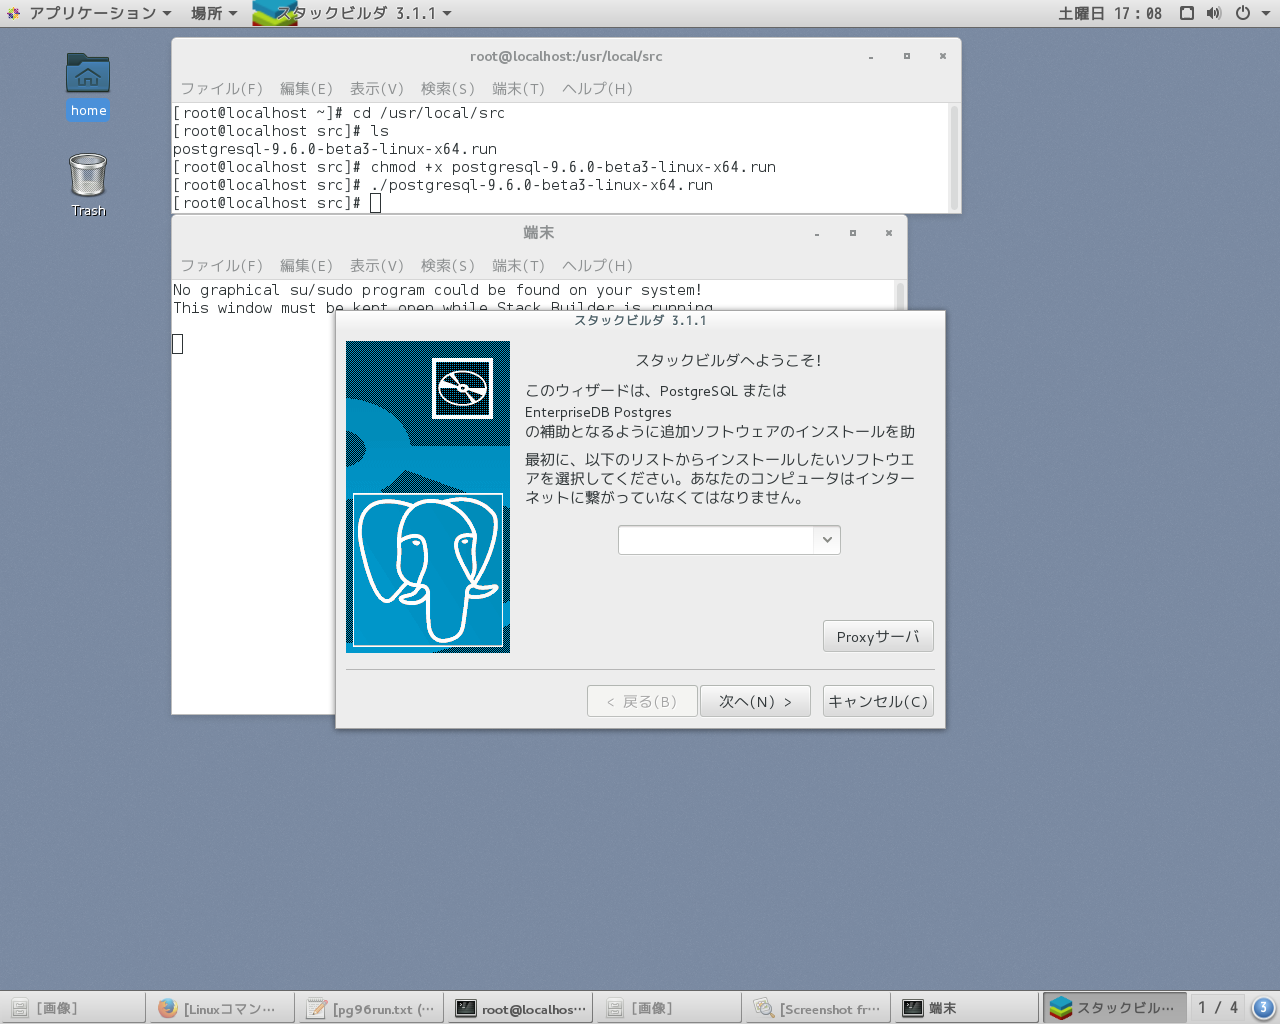Maximize the root@localhost terminal window
1280x1024 pixels.
[907, 57]
